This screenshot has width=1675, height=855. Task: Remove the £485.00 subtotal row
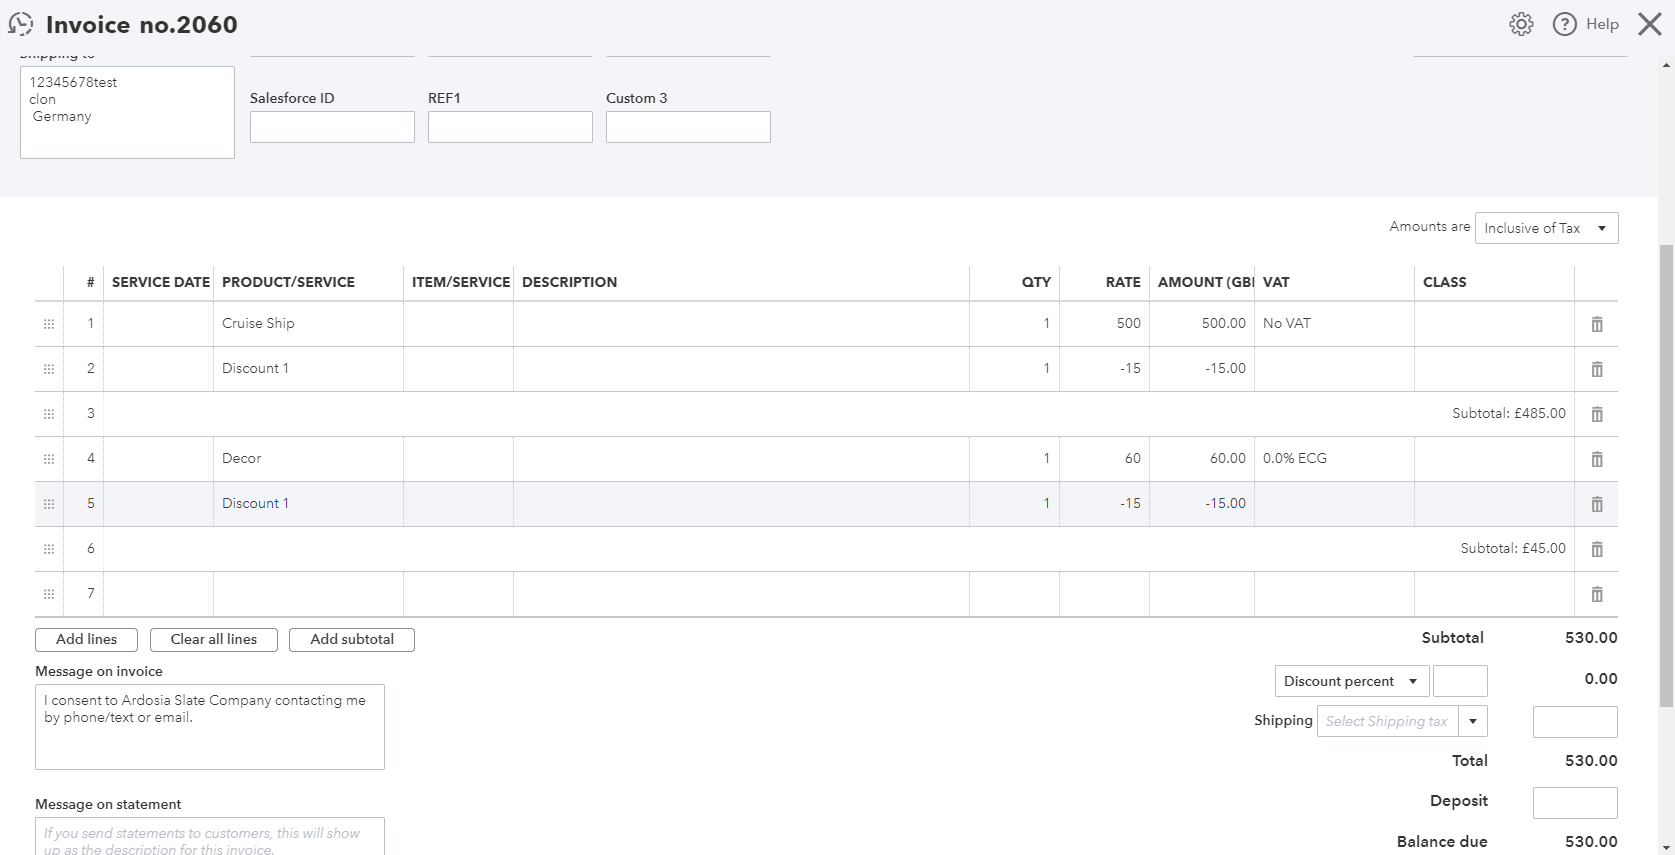coord(1596,414)
